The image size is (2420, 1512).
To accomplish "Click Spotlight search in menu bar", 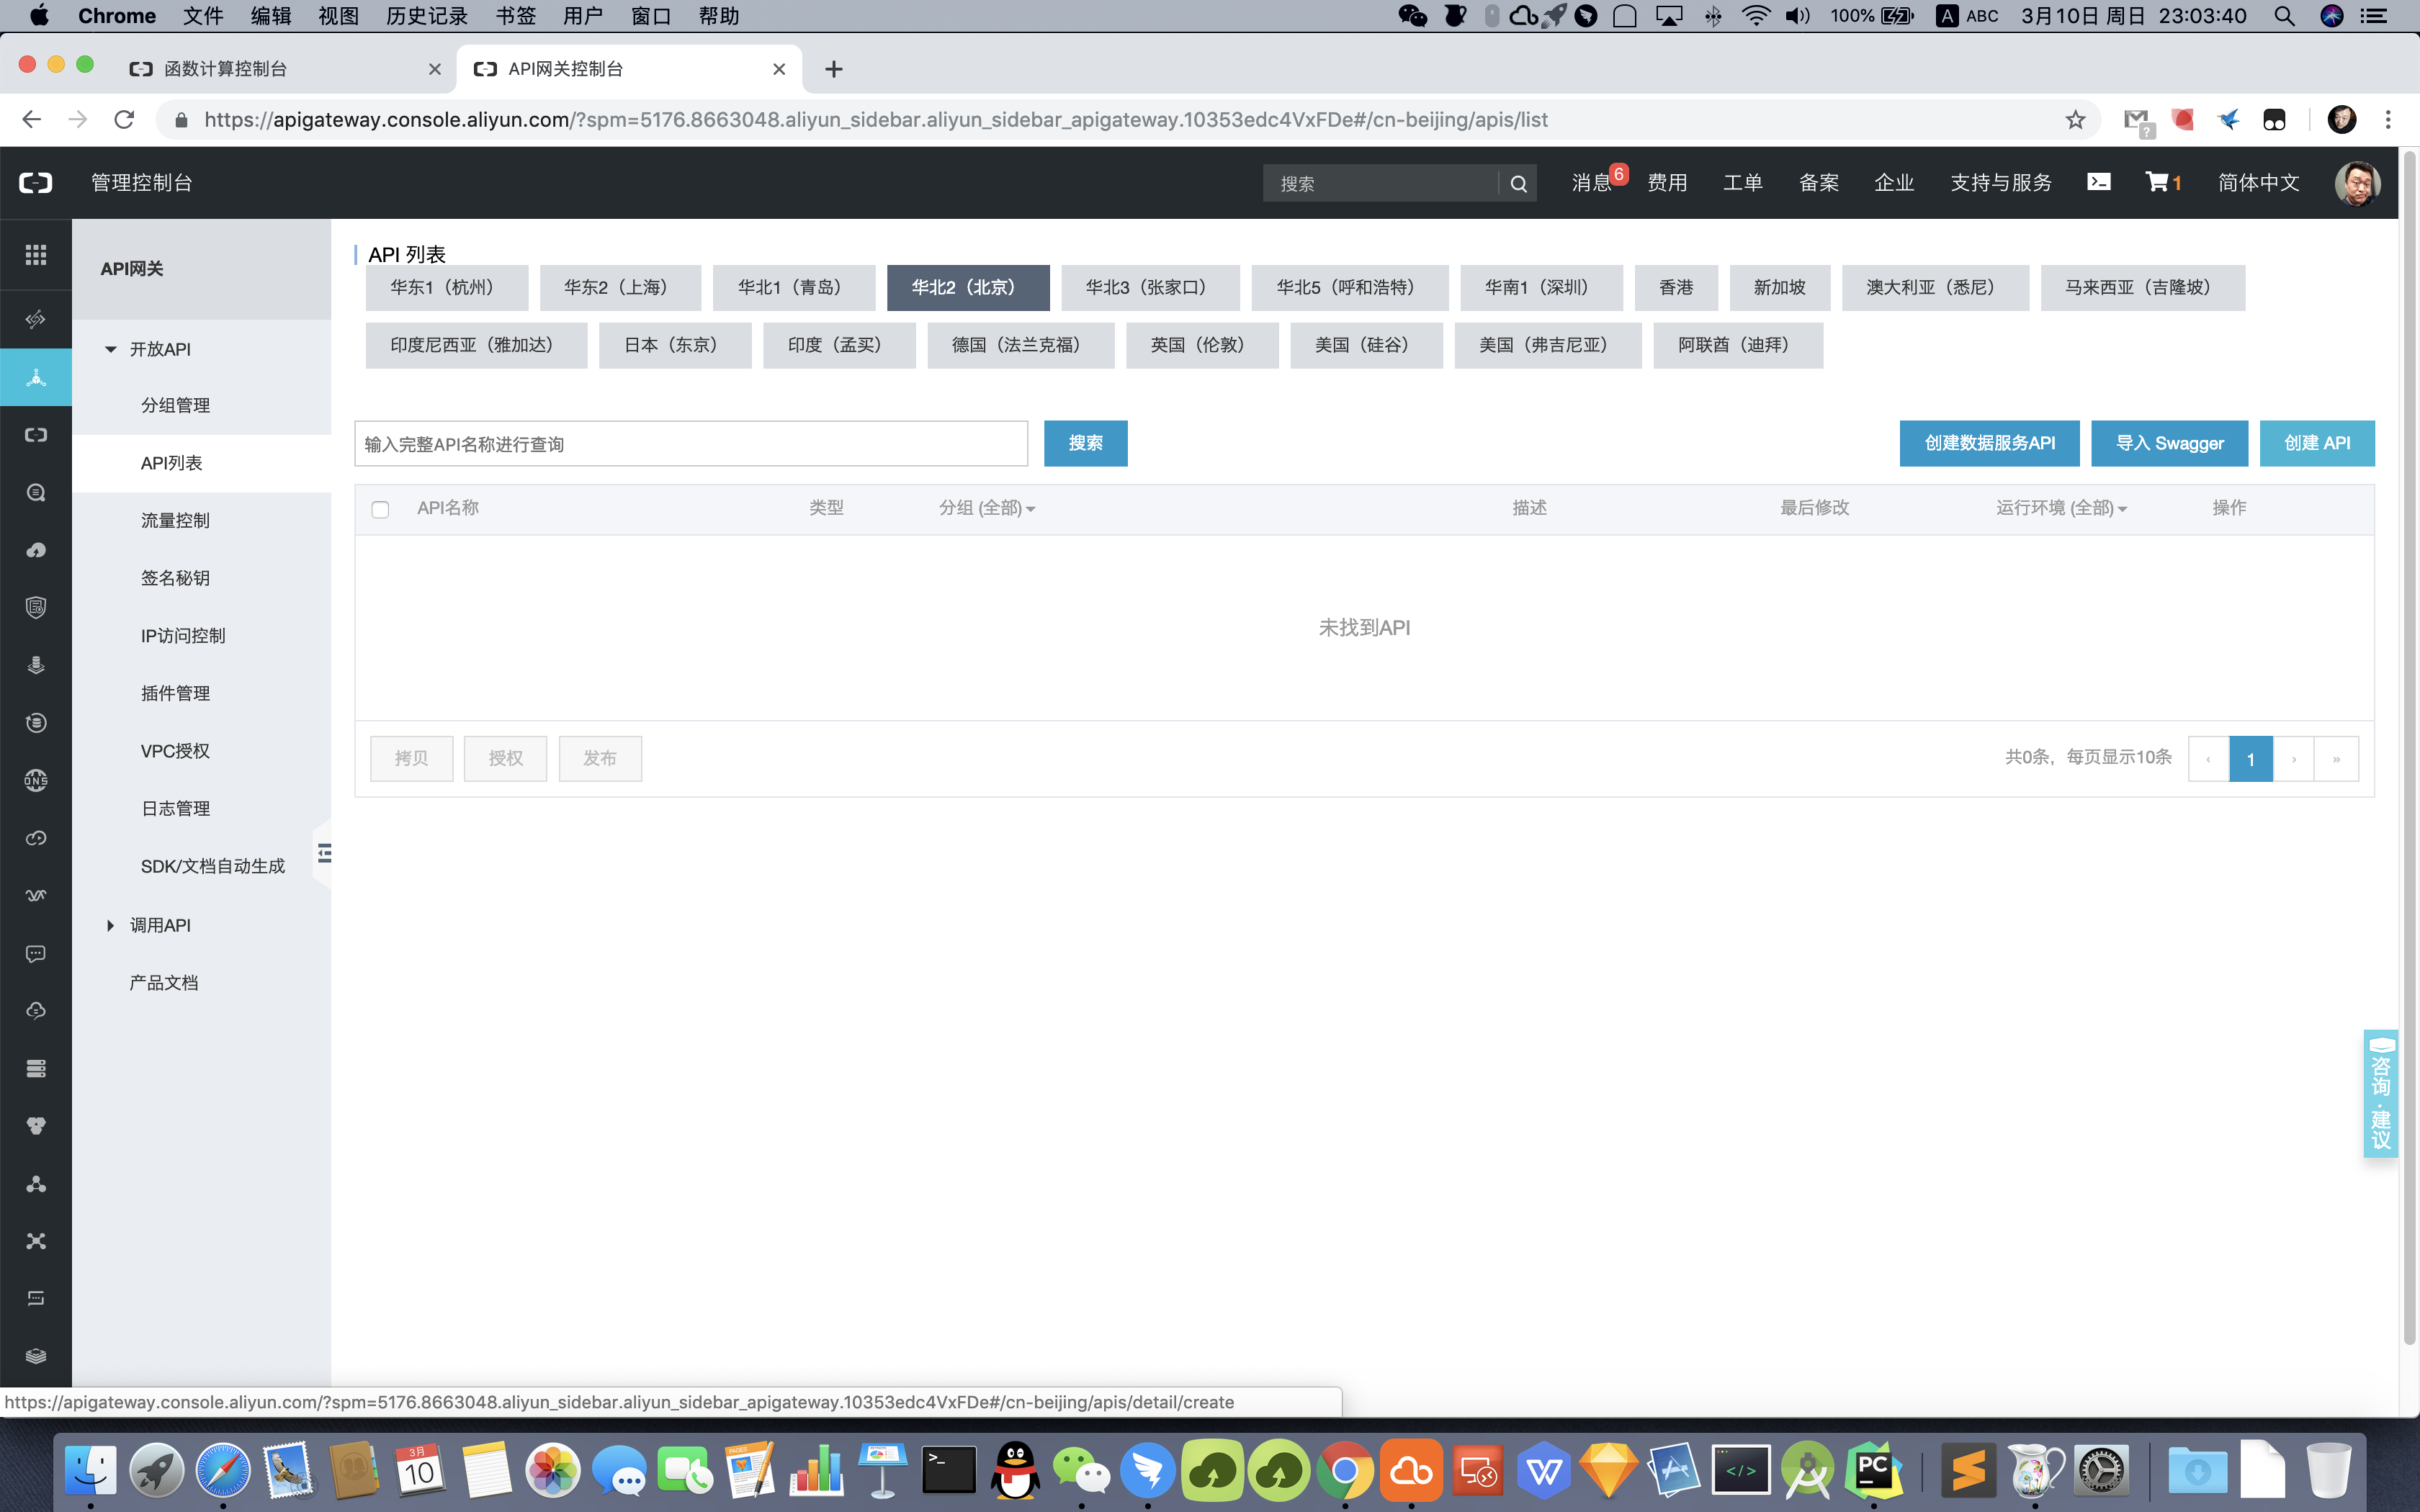I will click(2284, 16).
